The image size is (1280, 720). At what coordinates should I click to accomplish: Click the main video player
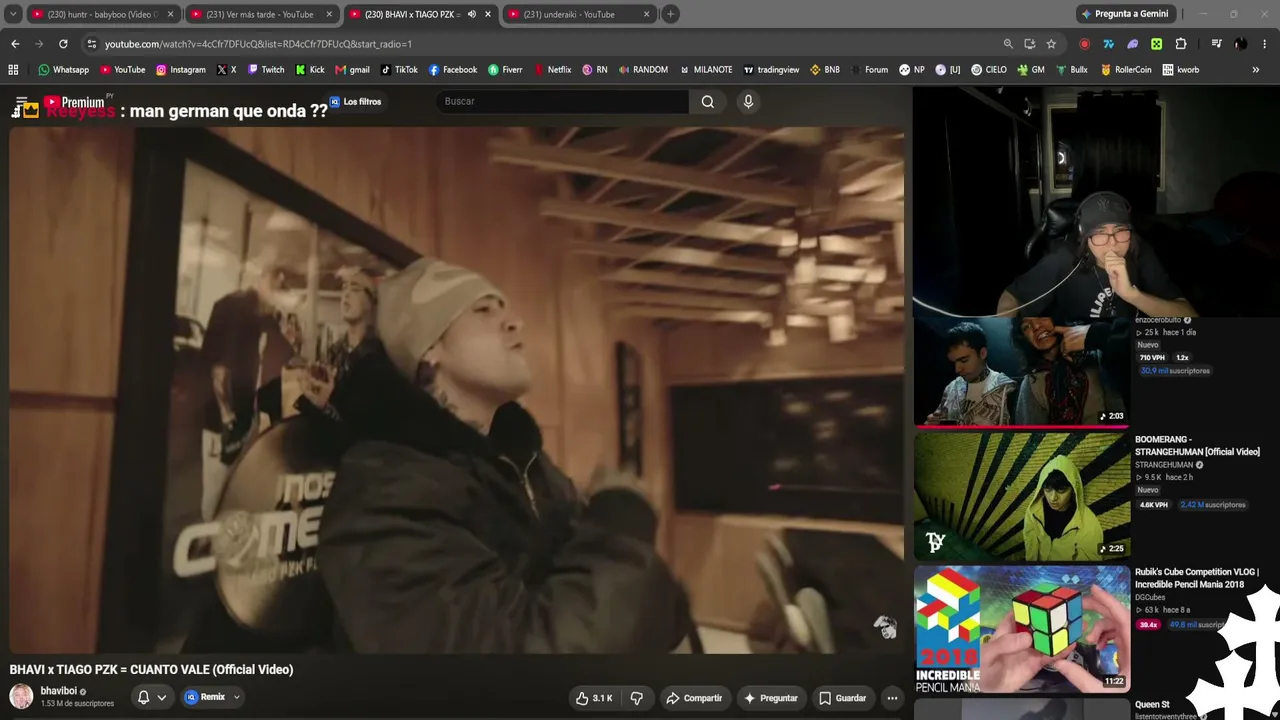pyautogui.click(x=457, y=390)
